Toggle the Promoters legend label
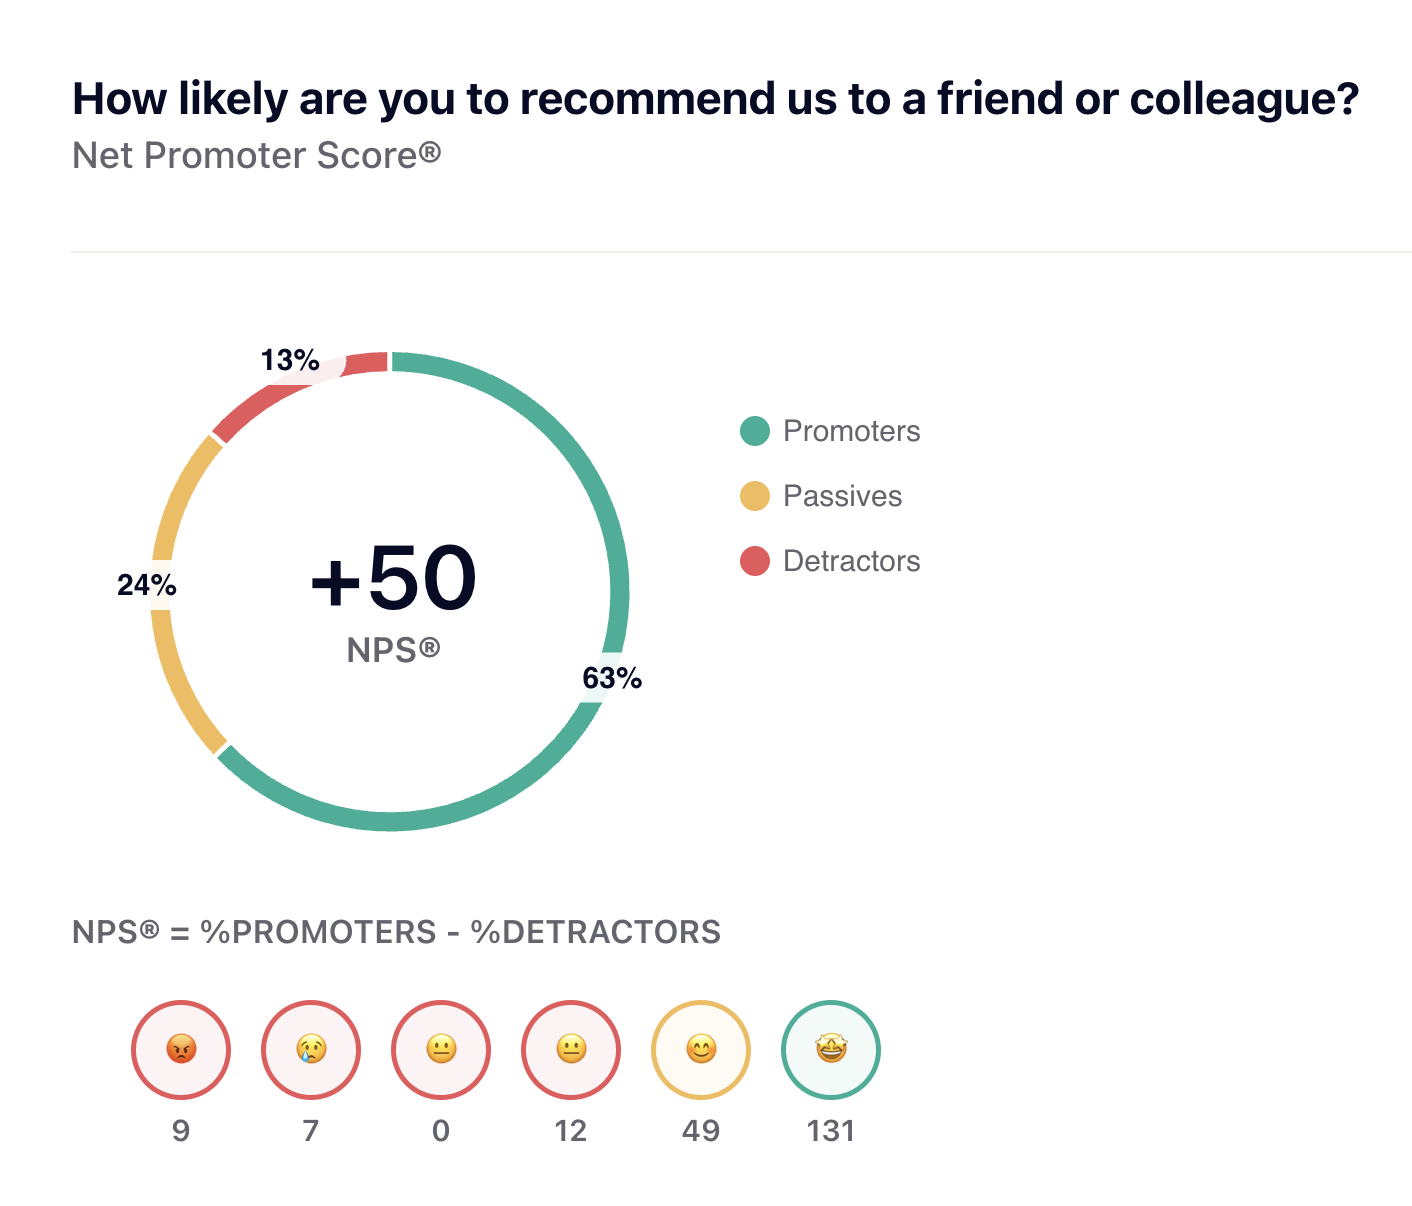The height and width of the screenshot is (1206, 1412). point(851,431)
